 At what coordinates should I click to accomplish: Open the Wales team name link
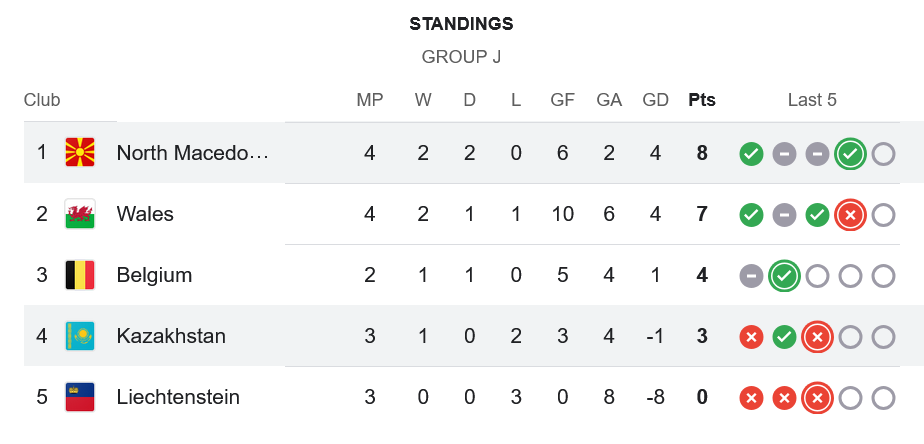point(145,214)
